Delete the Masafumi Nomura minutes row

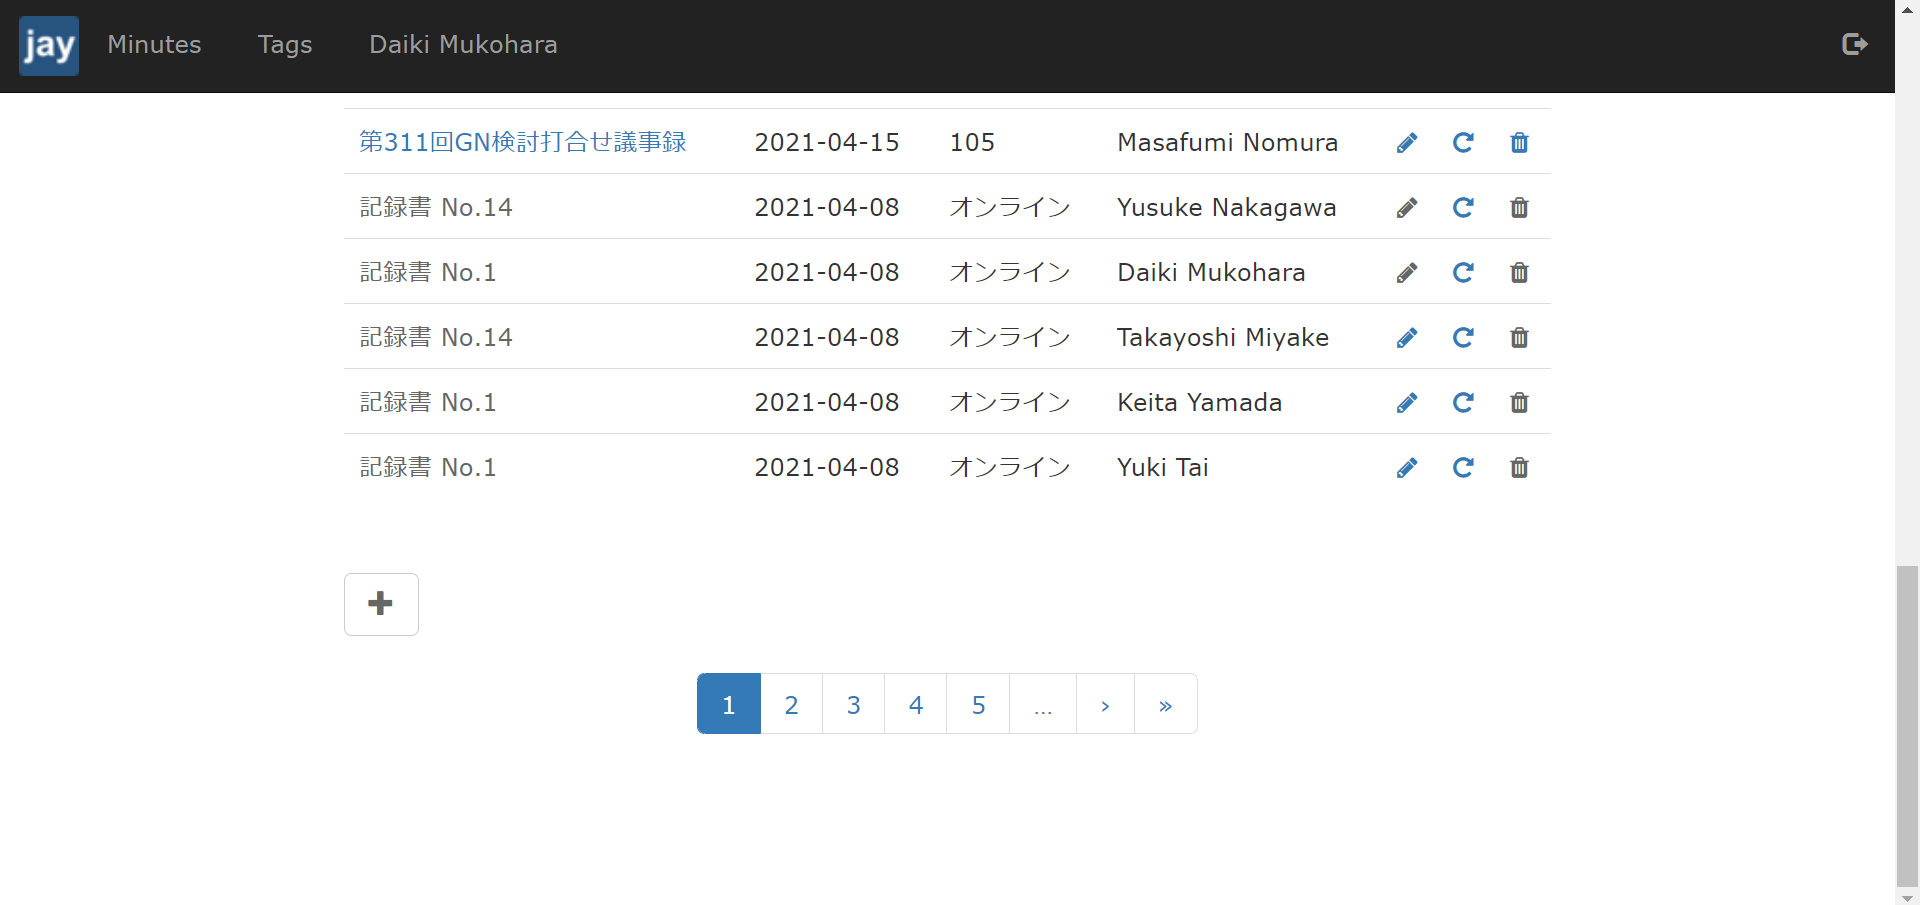pos(1518,143)
